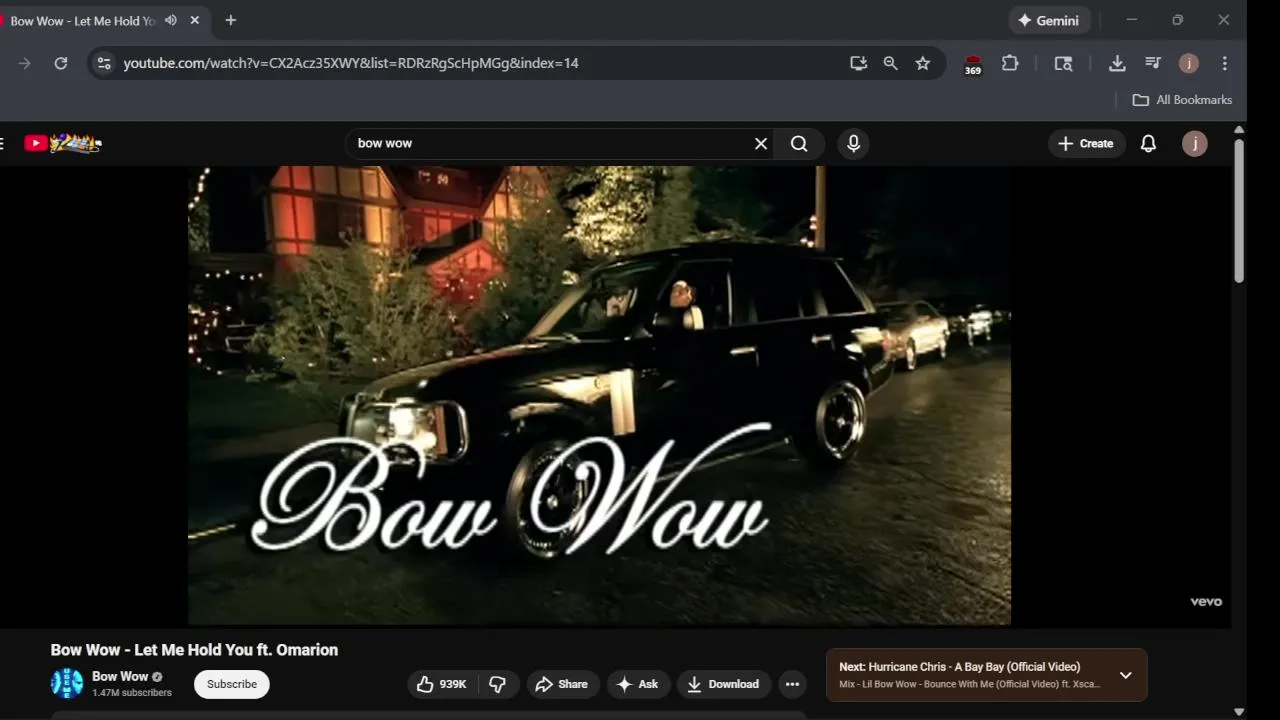Open the zoom magnifier icon in address bar

890,63
